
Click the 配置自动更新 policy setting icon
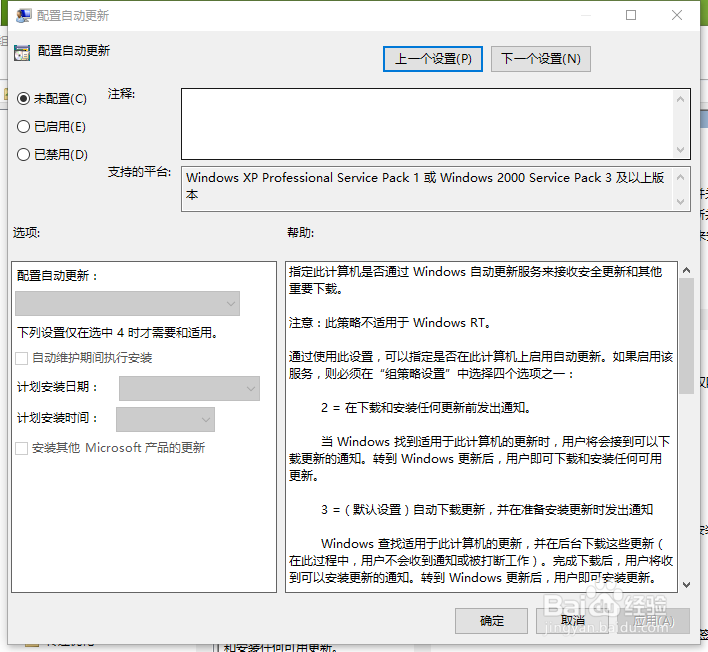pos(22,53)
